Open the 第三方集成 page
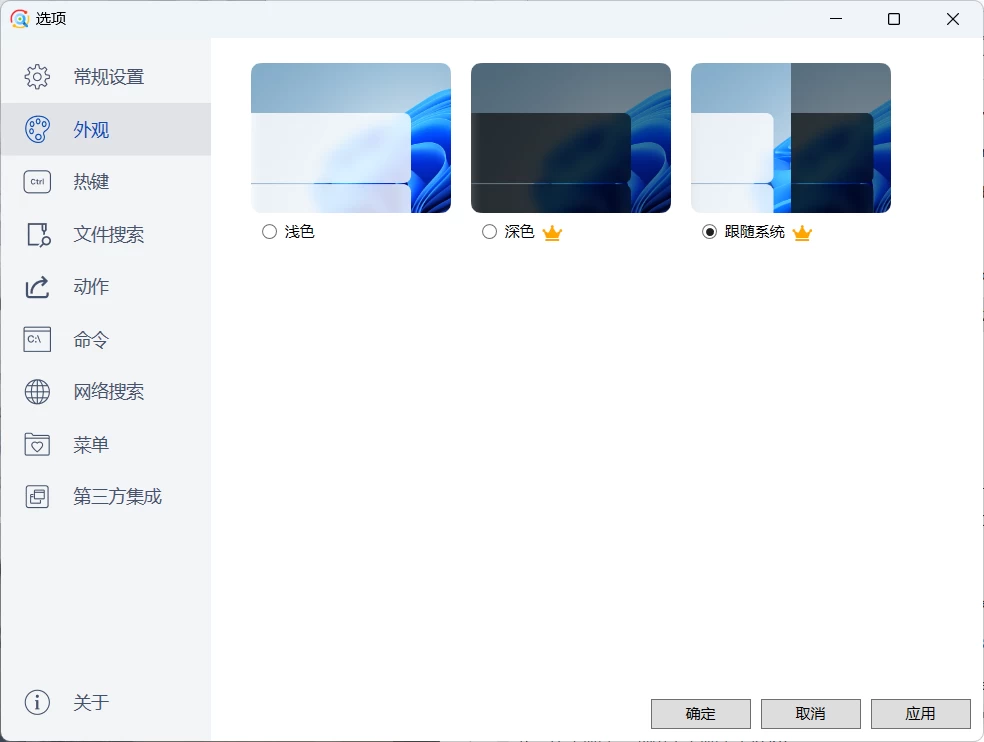Image resolution: width=984 pixels, height=742 pixels. [x=105, y=497]
